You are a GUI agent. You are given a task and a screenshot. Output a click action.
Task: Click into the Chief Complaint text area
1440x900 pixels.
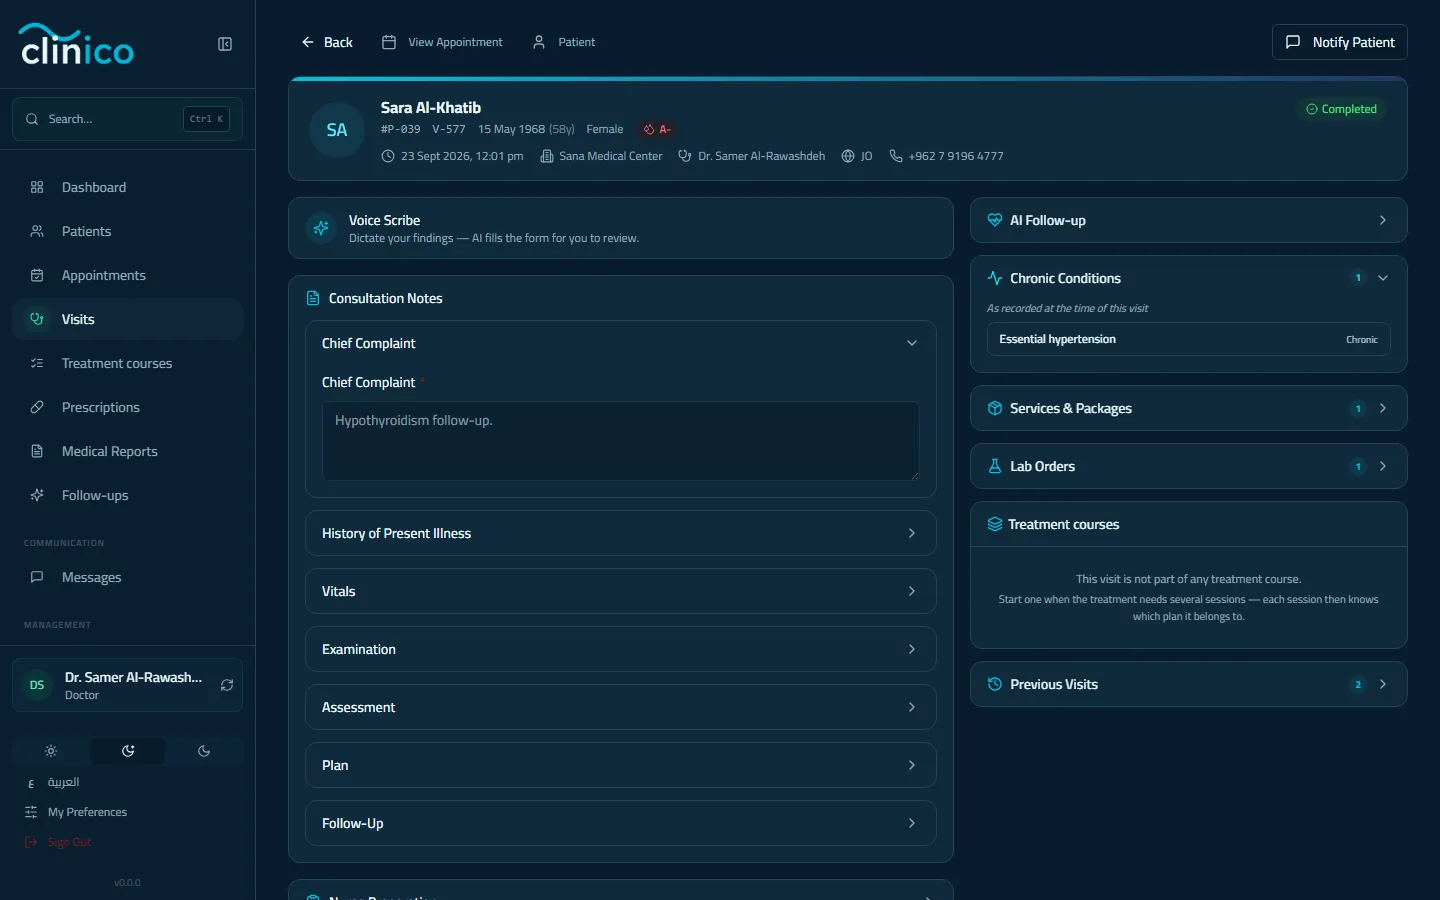click(621, 441)
